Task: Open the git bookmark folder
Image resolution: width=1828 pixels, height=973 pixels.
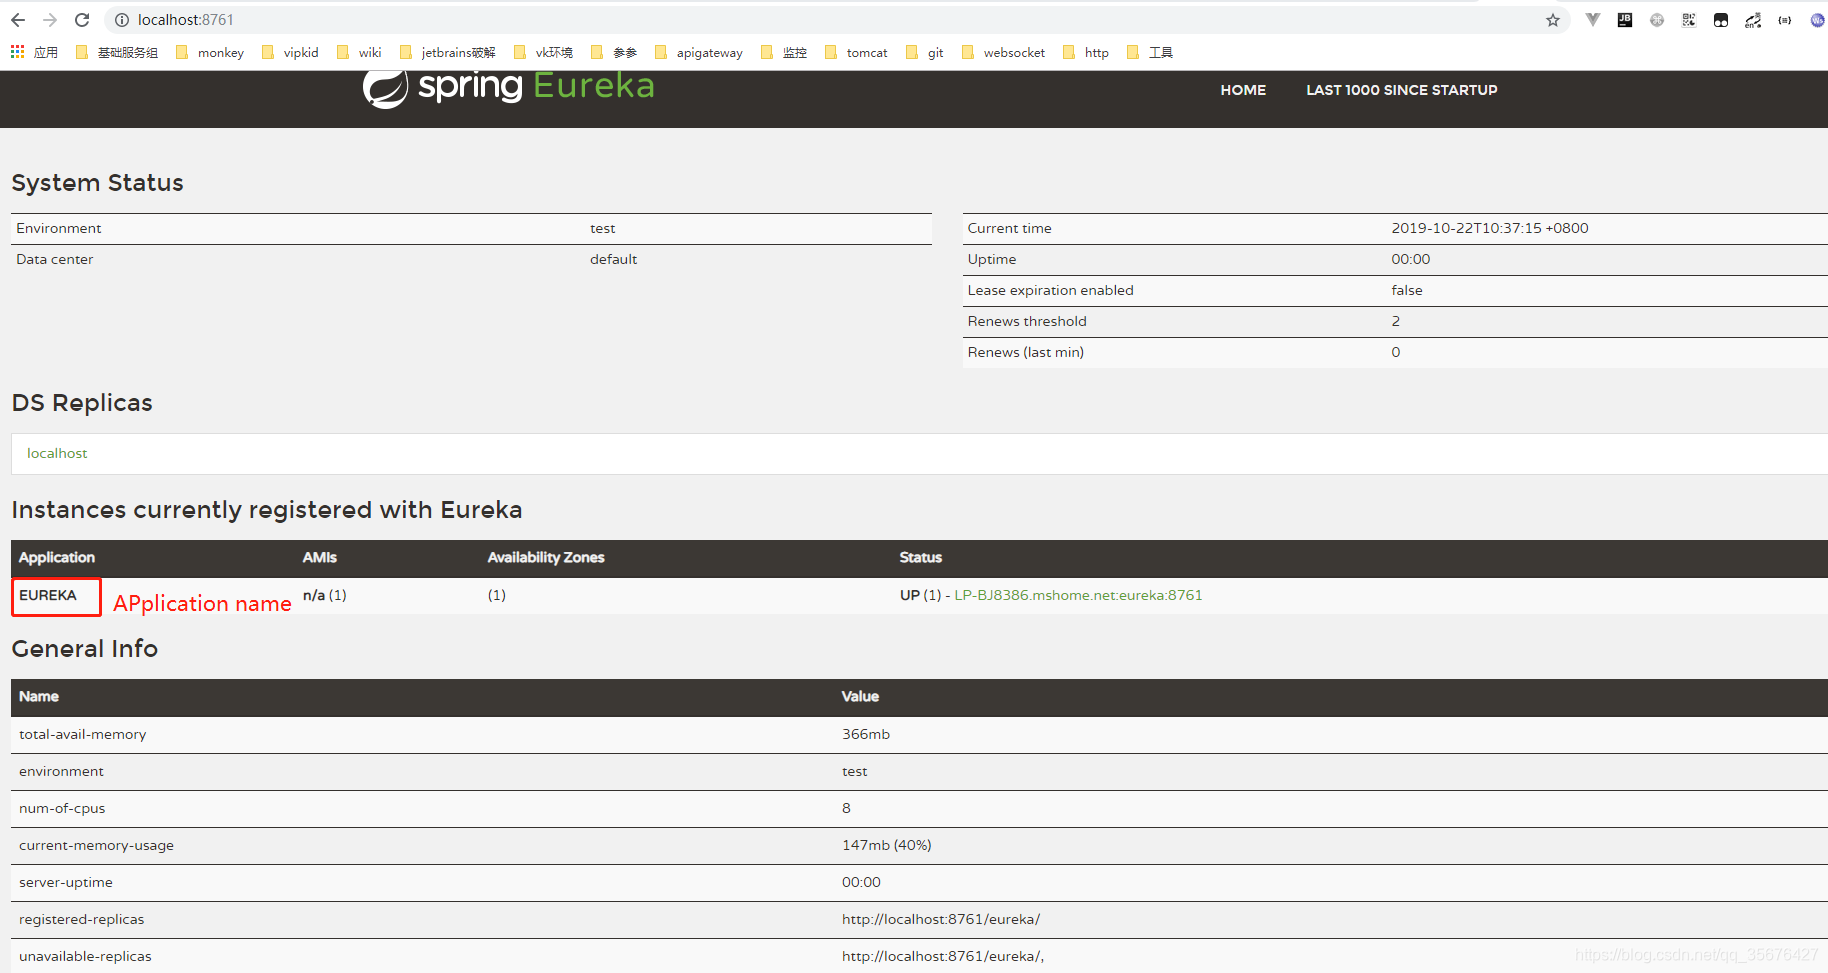Action: pos(925,53)
